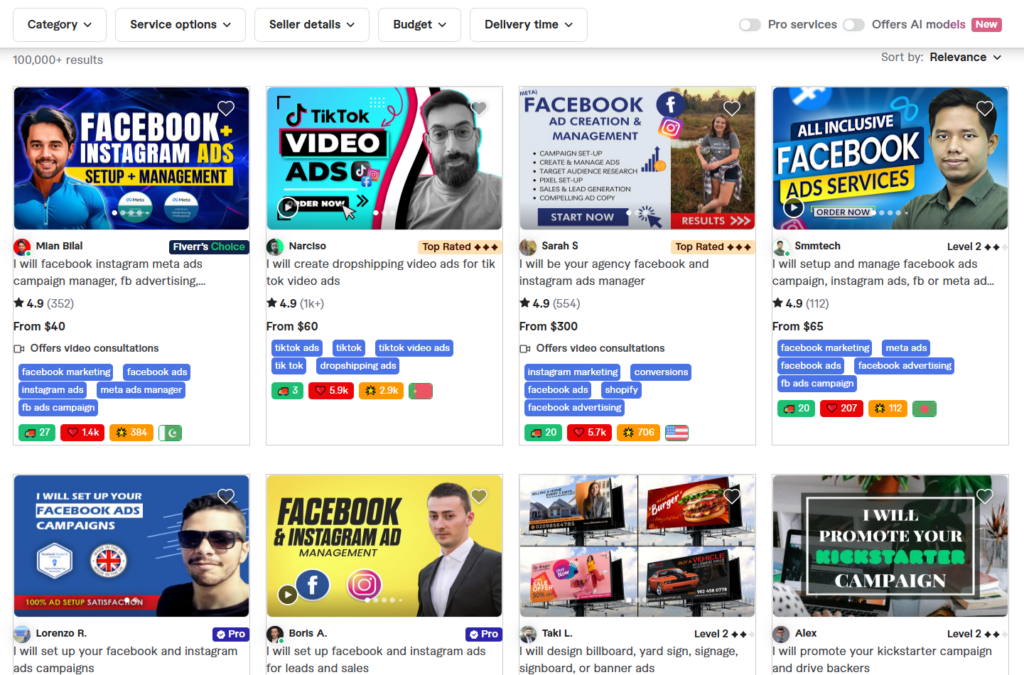The width and height of the screenshot is (1024, 675).
Task: Open the Budget filter dropdown
Action: (x=419, y=25)
